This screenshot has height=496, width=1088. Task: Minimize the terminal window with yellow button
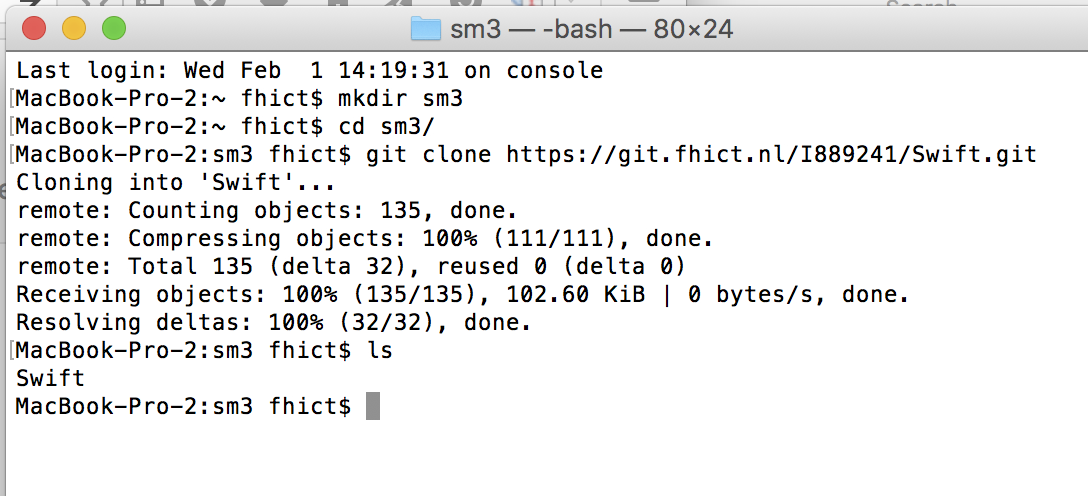pyautogui.click(x=74, y=28)
